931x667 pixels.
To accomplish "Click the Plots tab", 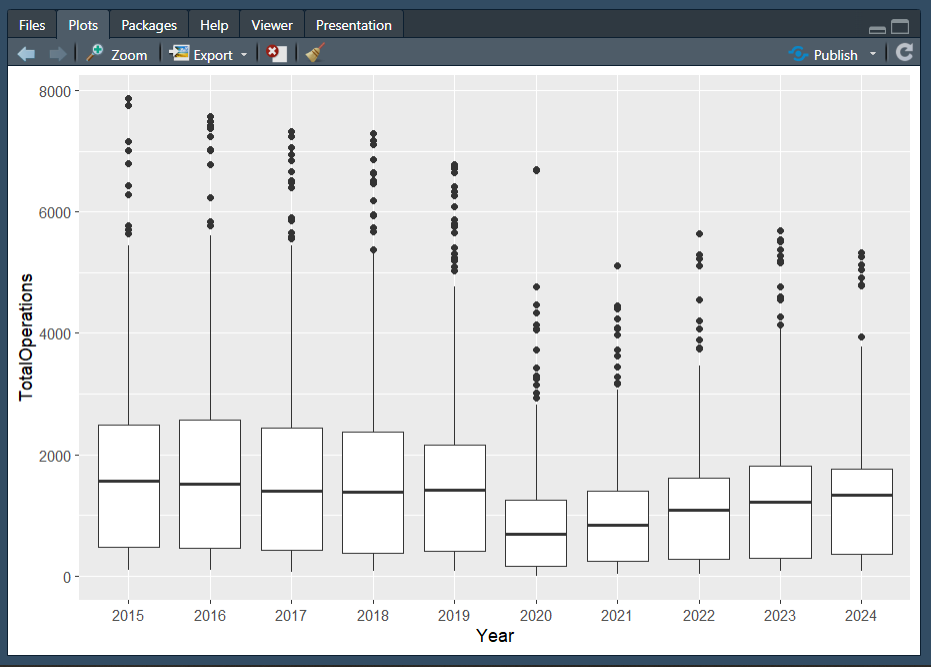I will [83, 25].
